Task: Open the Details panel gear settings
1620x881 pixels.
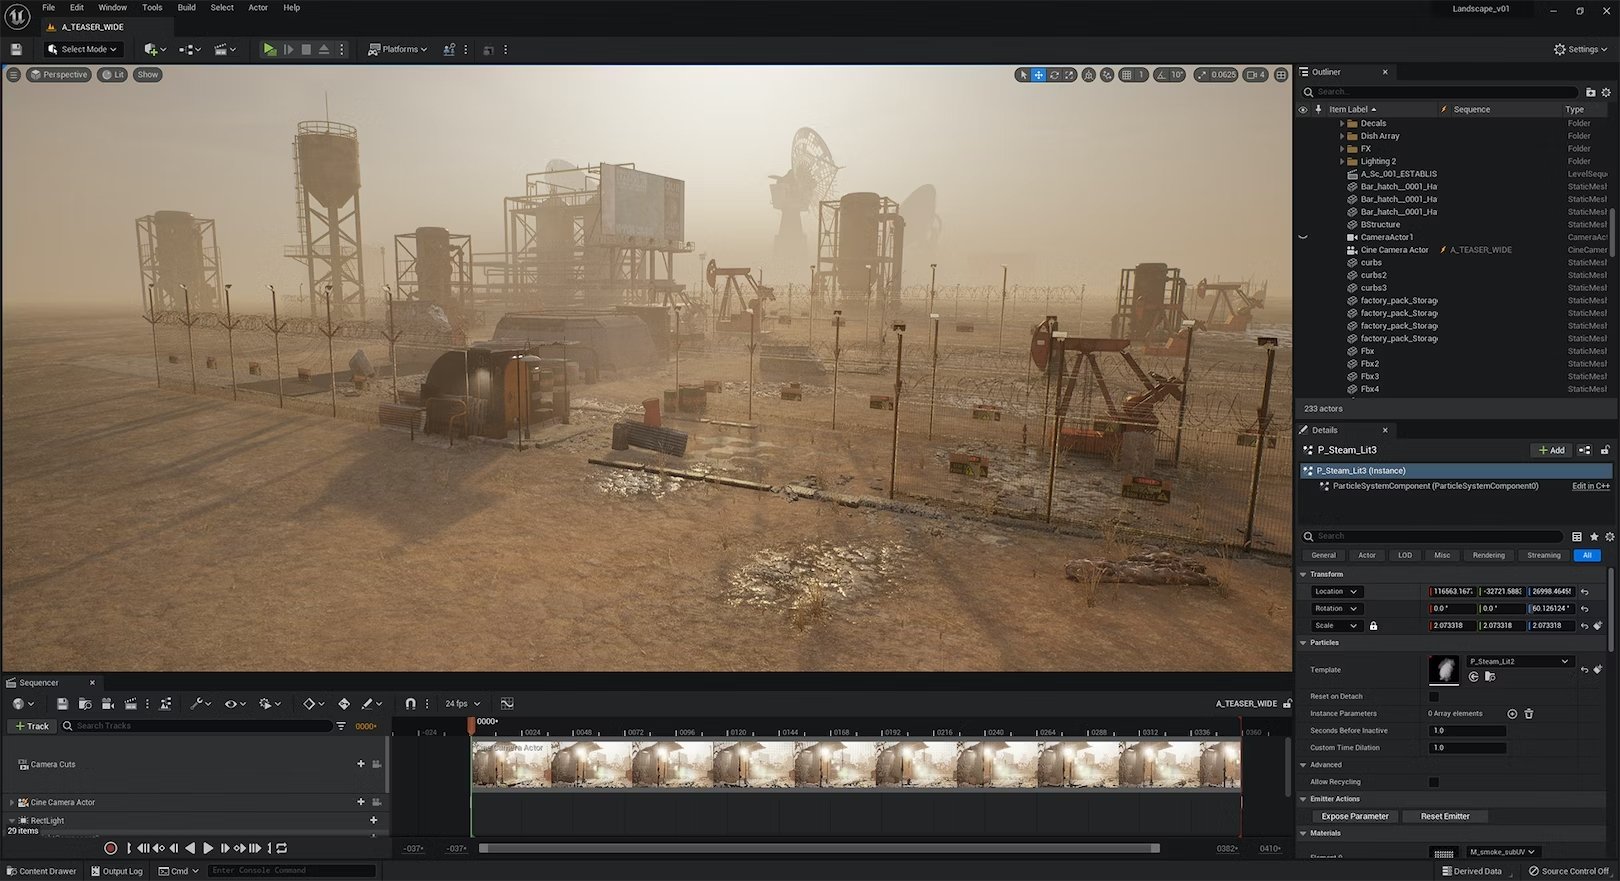Action: [1609, 537]
